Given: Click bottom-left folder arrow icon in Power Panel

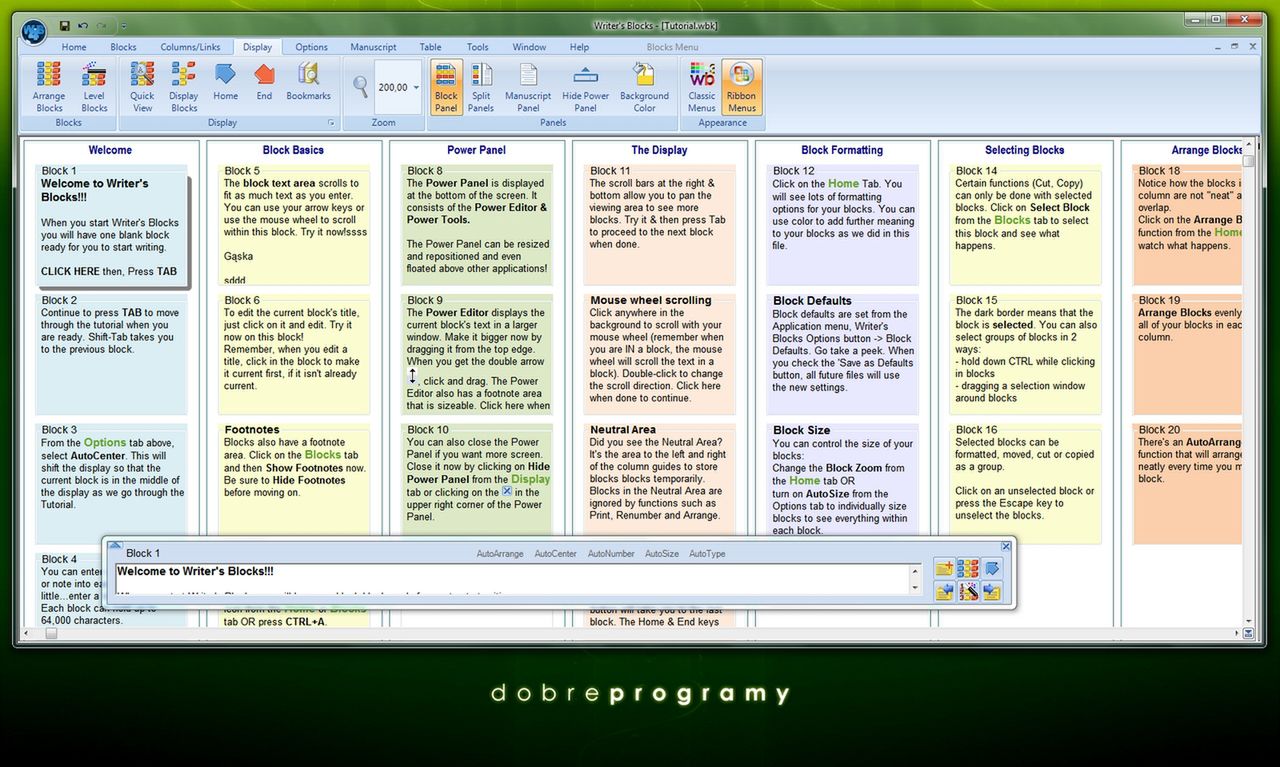Looking at the screenshot, I should (x=943, y=591).
